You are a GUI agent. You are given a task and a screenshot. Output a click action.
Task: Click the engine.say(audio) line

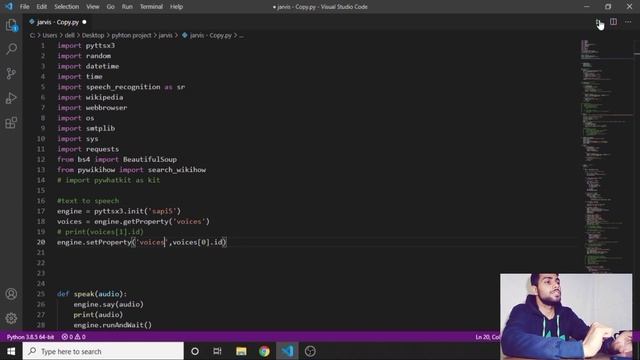point(109,304)
